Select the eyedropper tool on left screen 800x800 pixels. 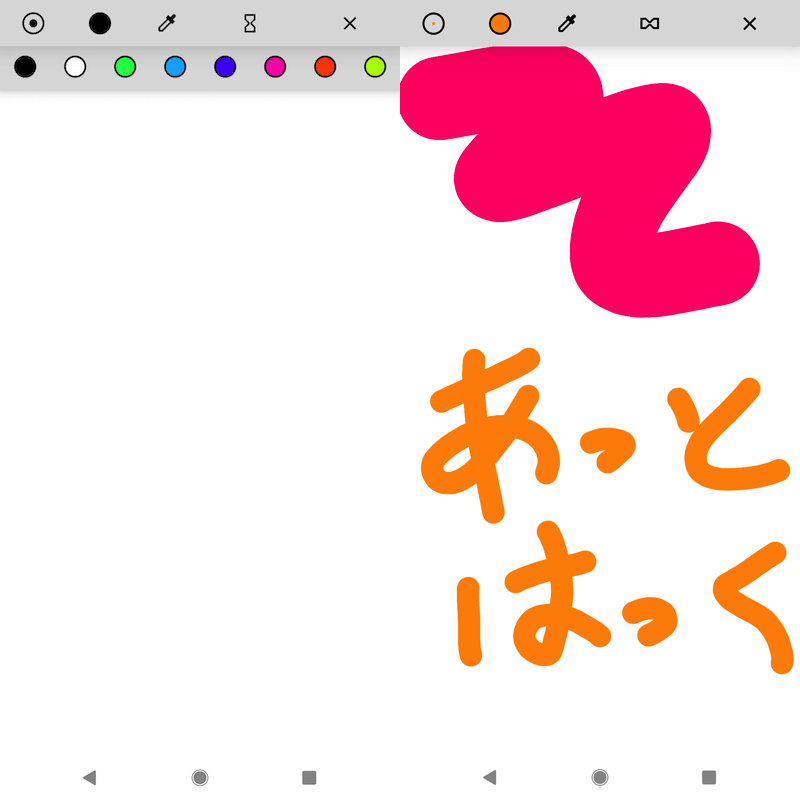pos(167,24)
